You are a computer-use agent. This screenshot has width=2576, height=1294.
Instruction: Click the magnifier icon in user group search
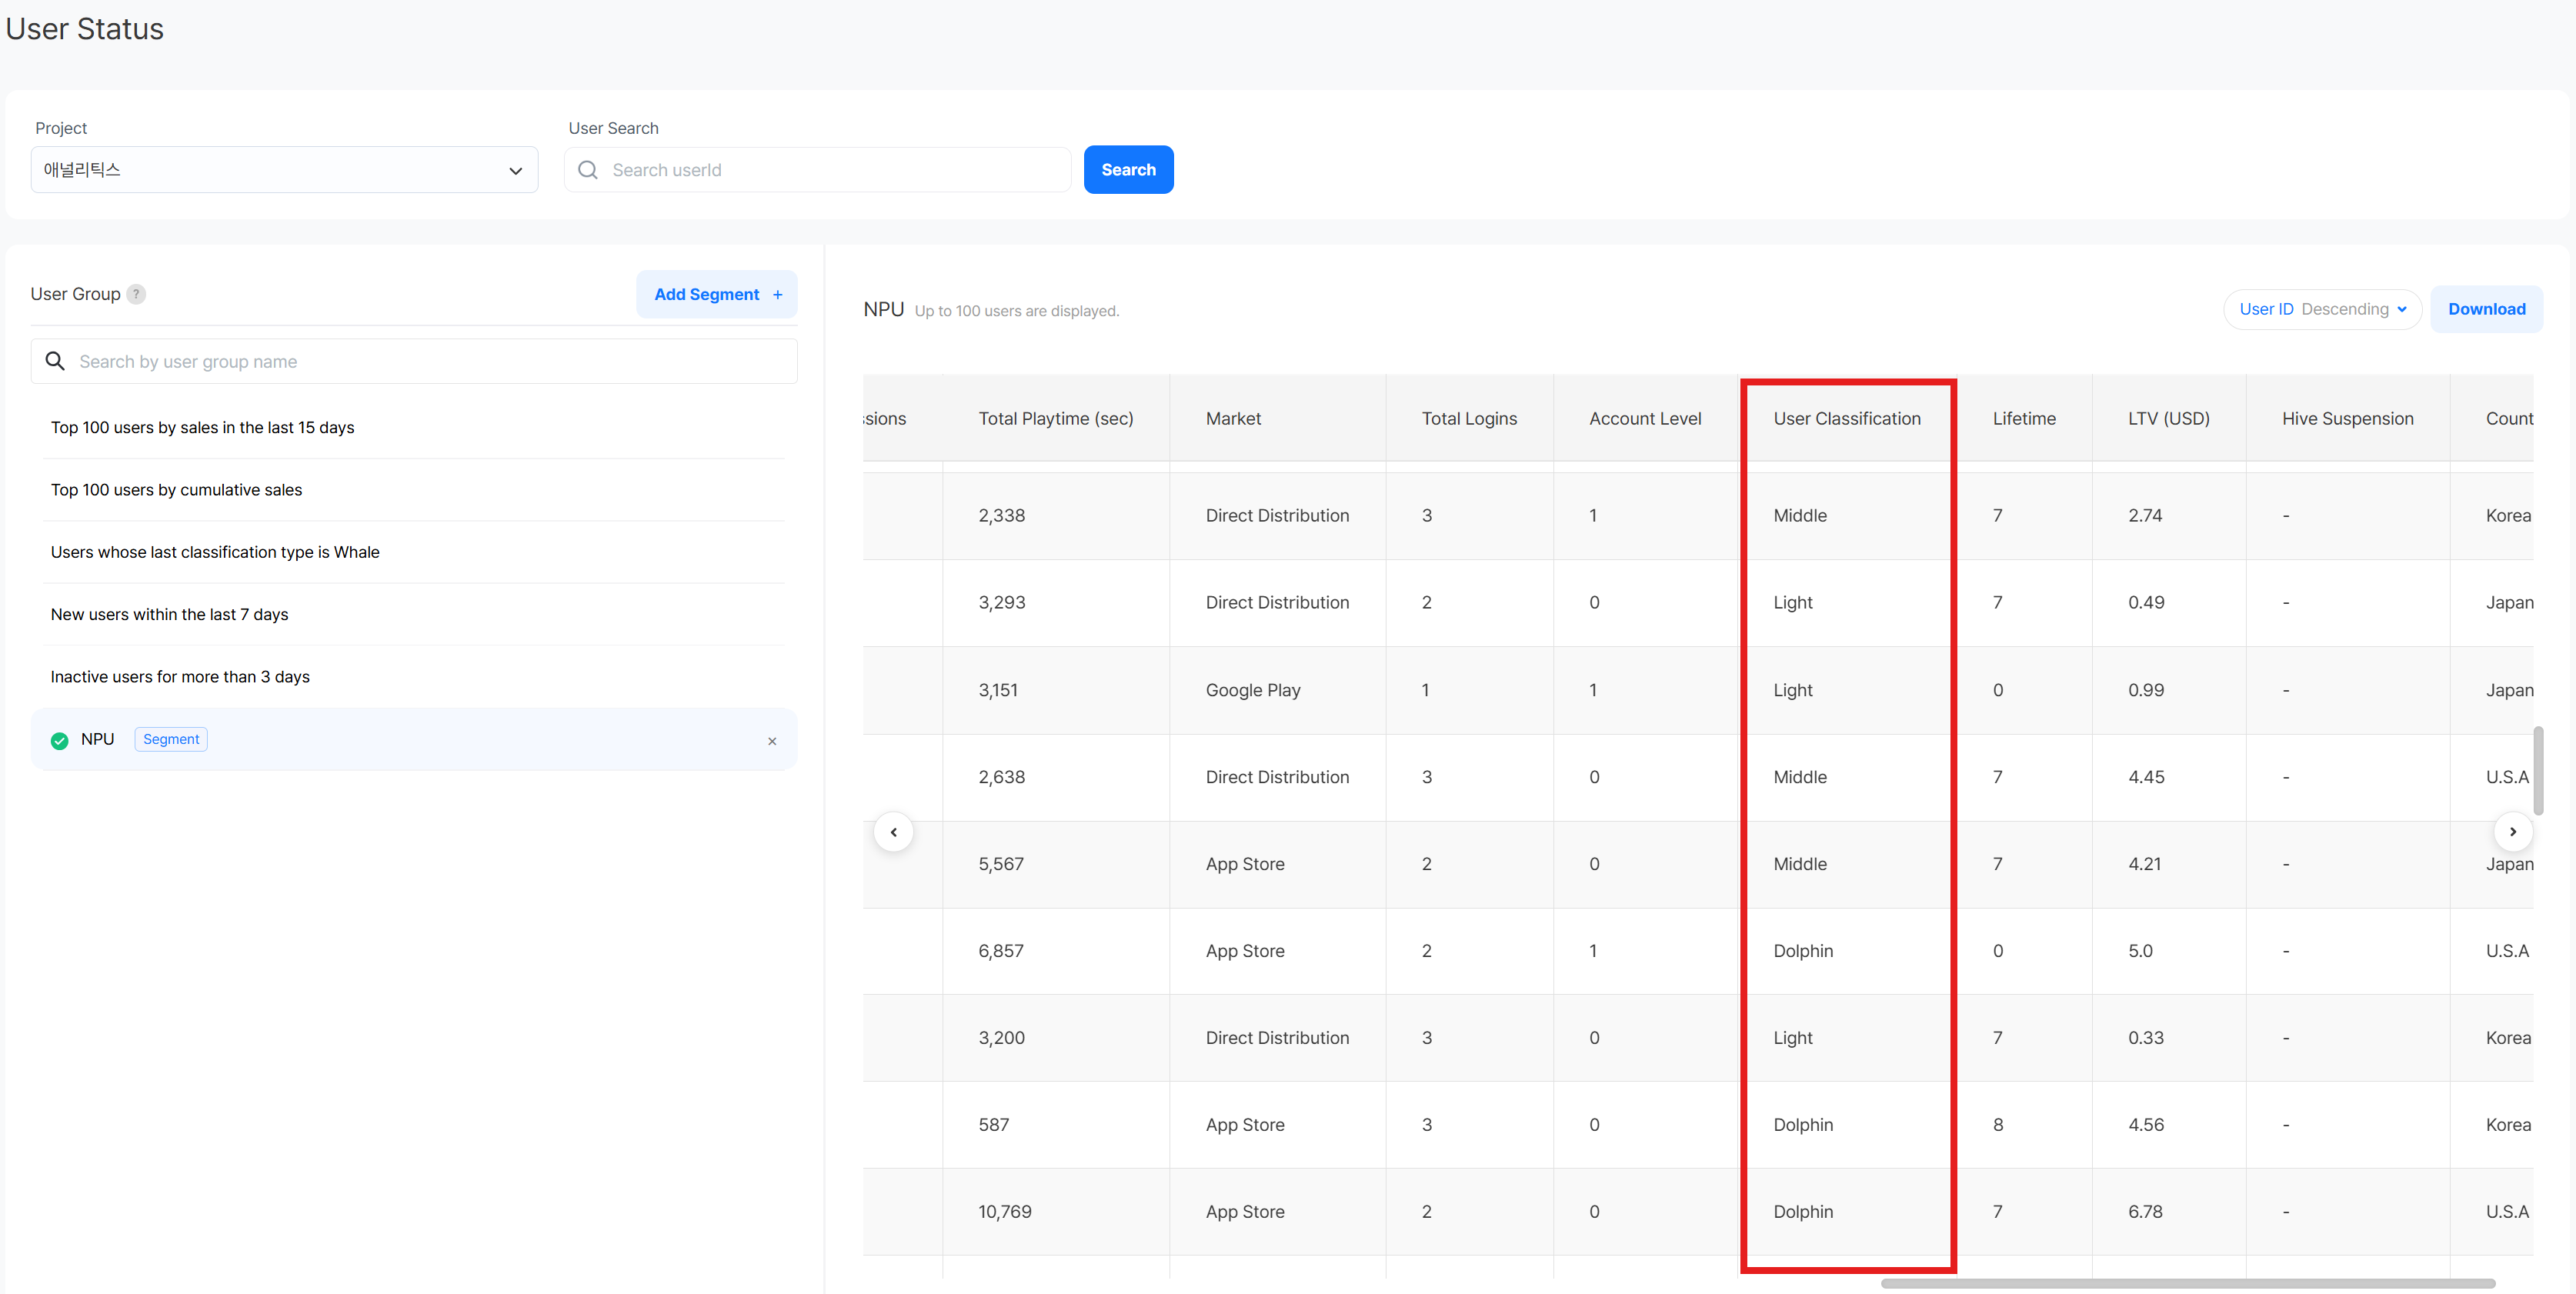coord(55,361)
